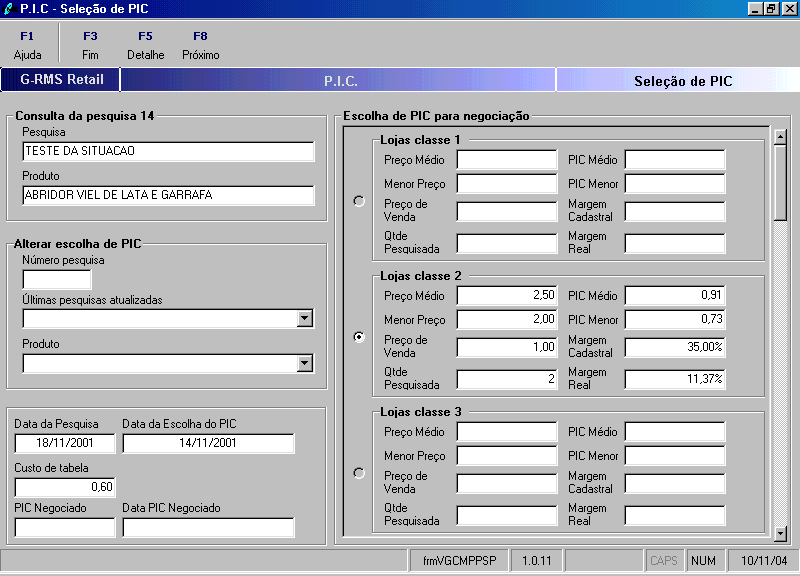Screen dimensions: 800x576
Task: Click the PIC Negociado field
Action: pyautogui.click(x=65, y=528)
